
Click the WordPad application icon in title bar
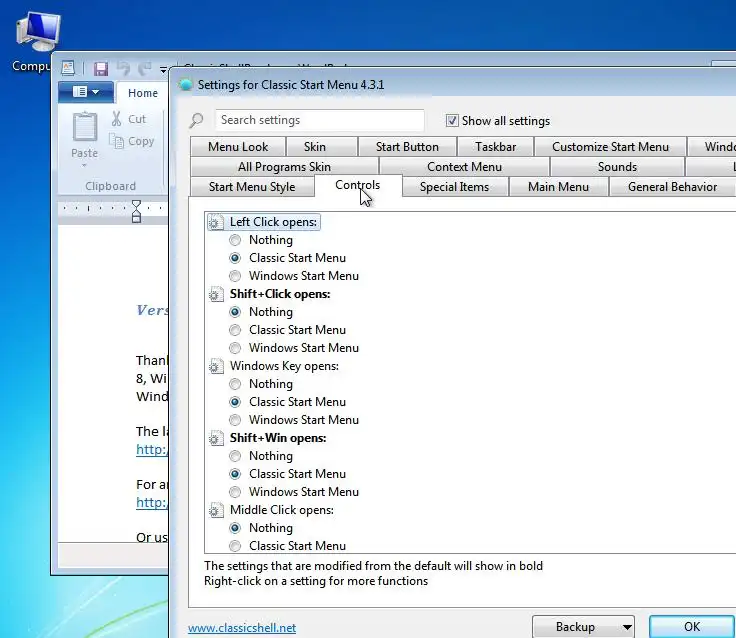point(68,68)
